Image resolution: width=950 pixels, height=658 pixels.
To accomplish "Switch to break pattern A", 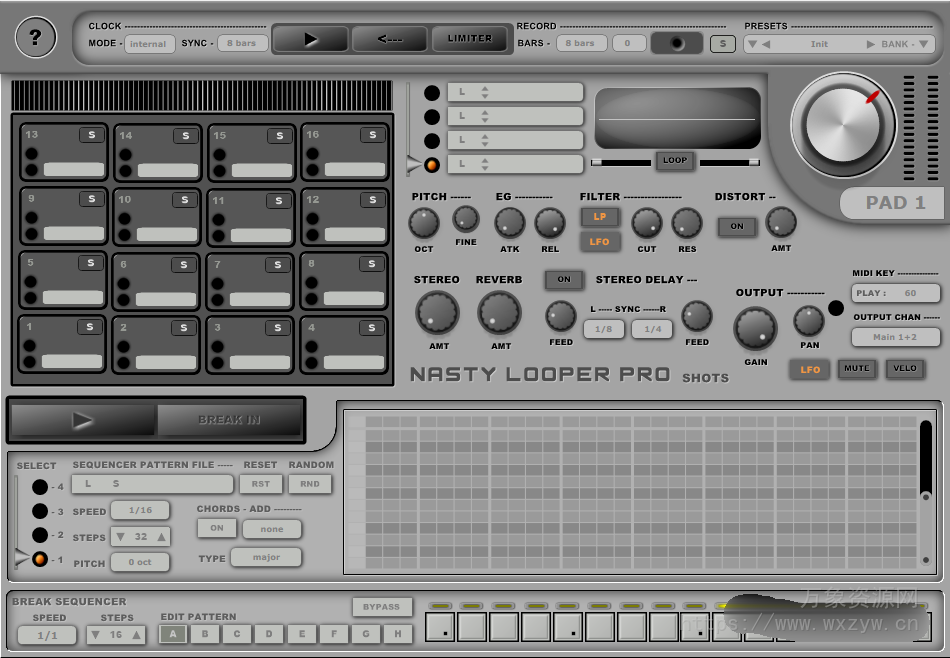I will pyautogui.click(x=172, y=634).
